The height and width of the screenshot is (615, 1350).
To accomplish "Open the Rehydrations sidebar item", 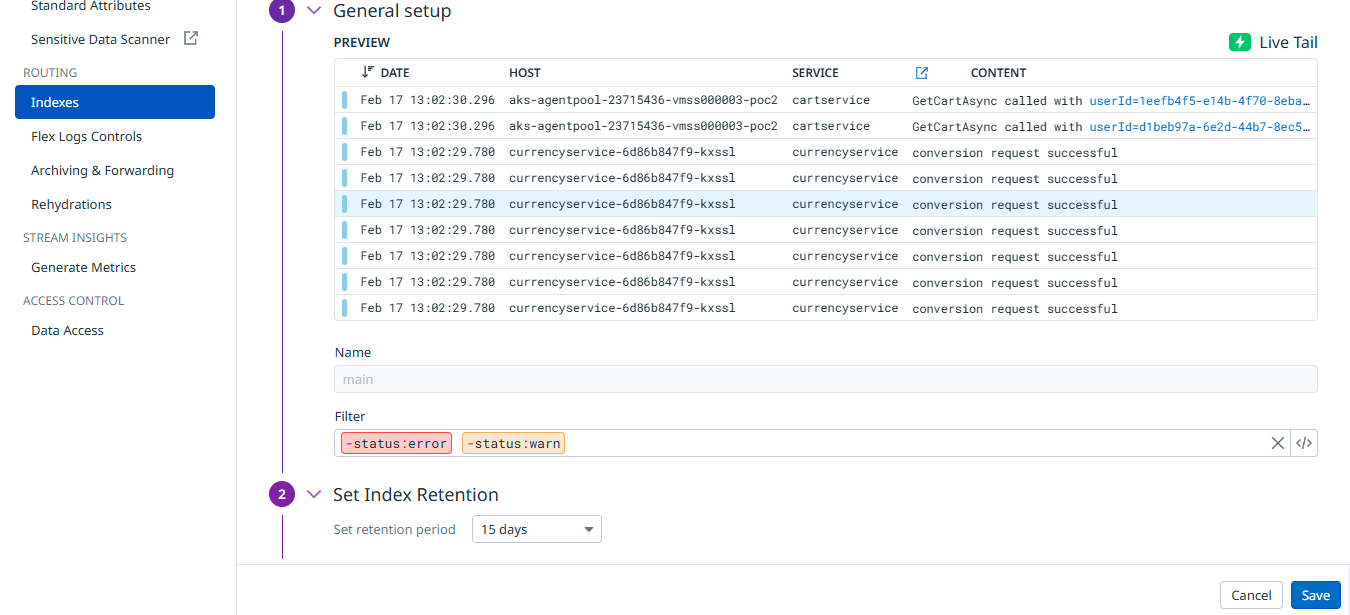I will [x=71, y=204].
